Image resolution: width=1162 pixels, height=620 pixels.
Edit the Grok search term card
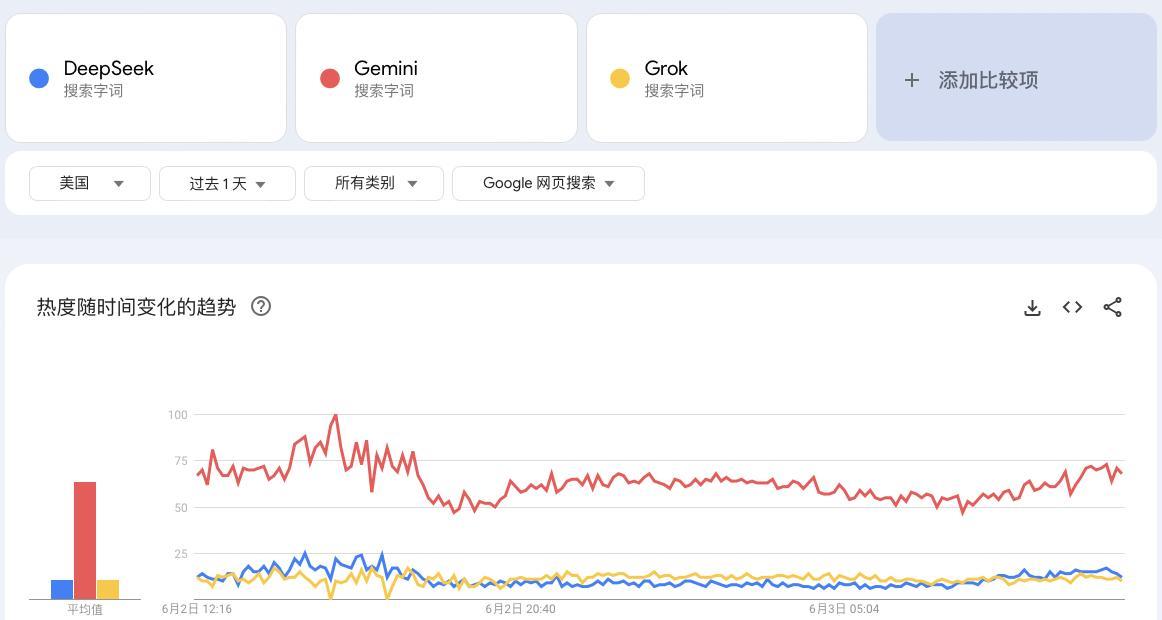click(x=727, y=78)
